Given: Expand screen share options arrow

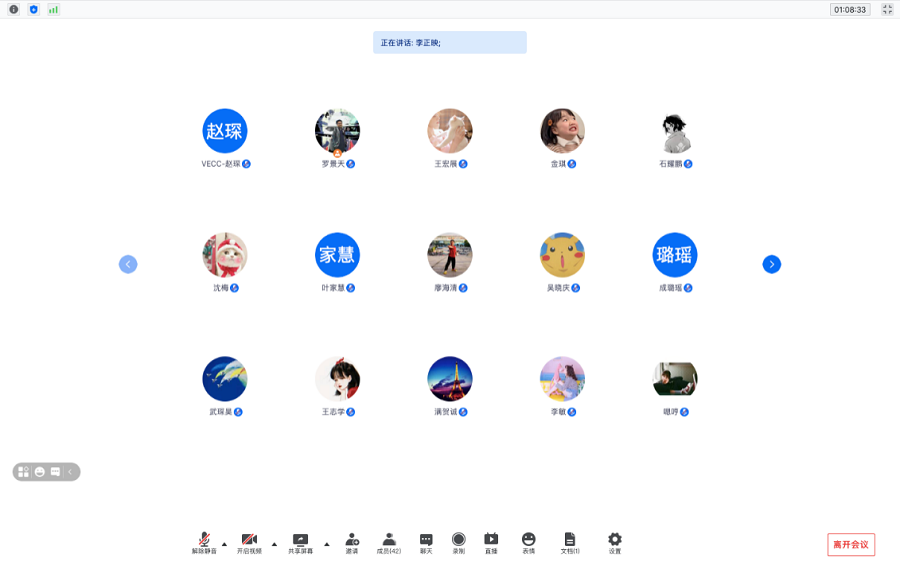Looking at the screenshot, I should tap(326, 544).
